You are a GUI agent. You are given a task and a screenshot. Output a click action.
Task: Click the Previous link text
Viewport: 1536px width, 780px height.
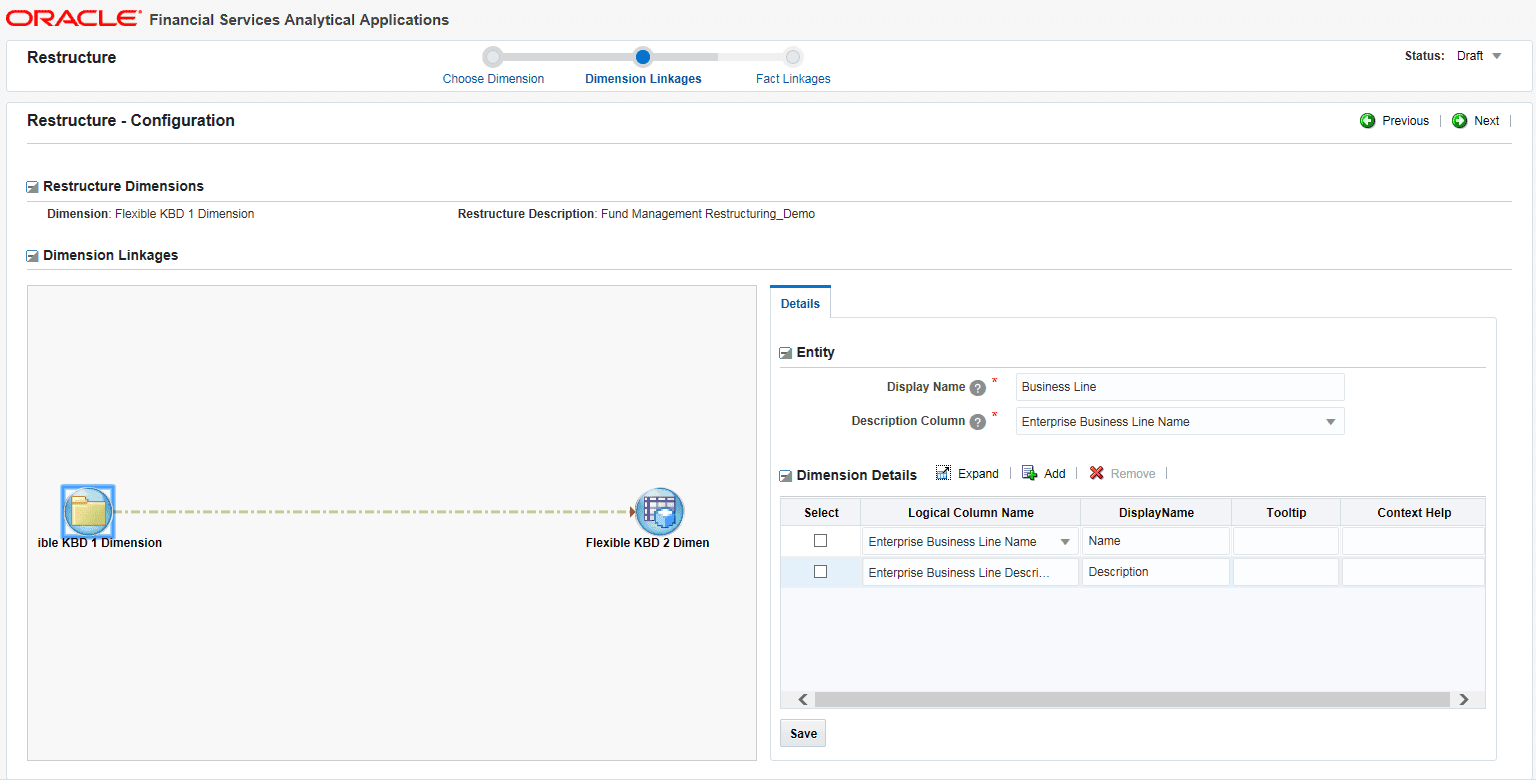click(x=1405, y=121)
